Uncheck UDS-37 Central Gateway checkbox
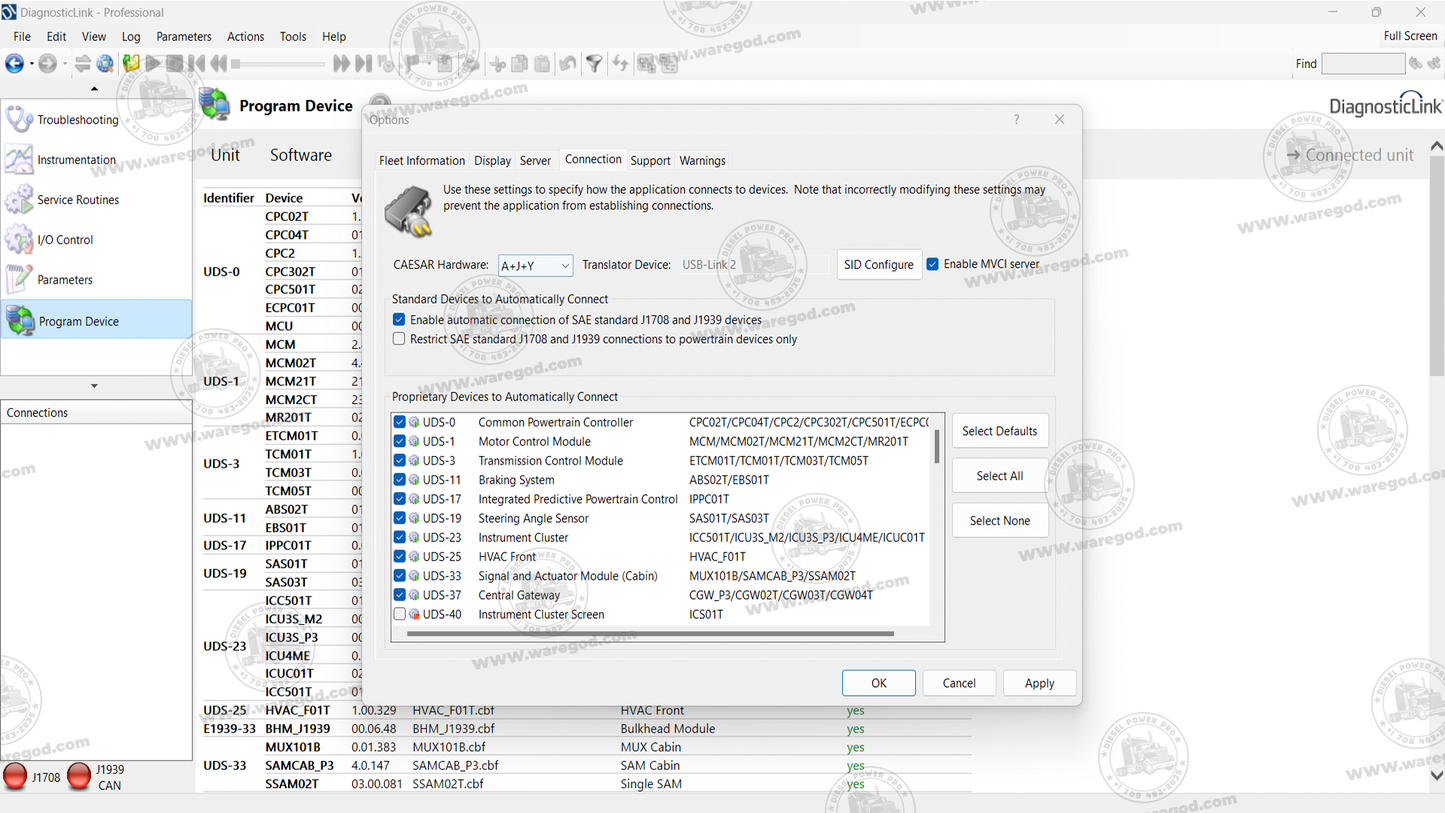This screenshot has height=813, width=1445. coord(400,595)
